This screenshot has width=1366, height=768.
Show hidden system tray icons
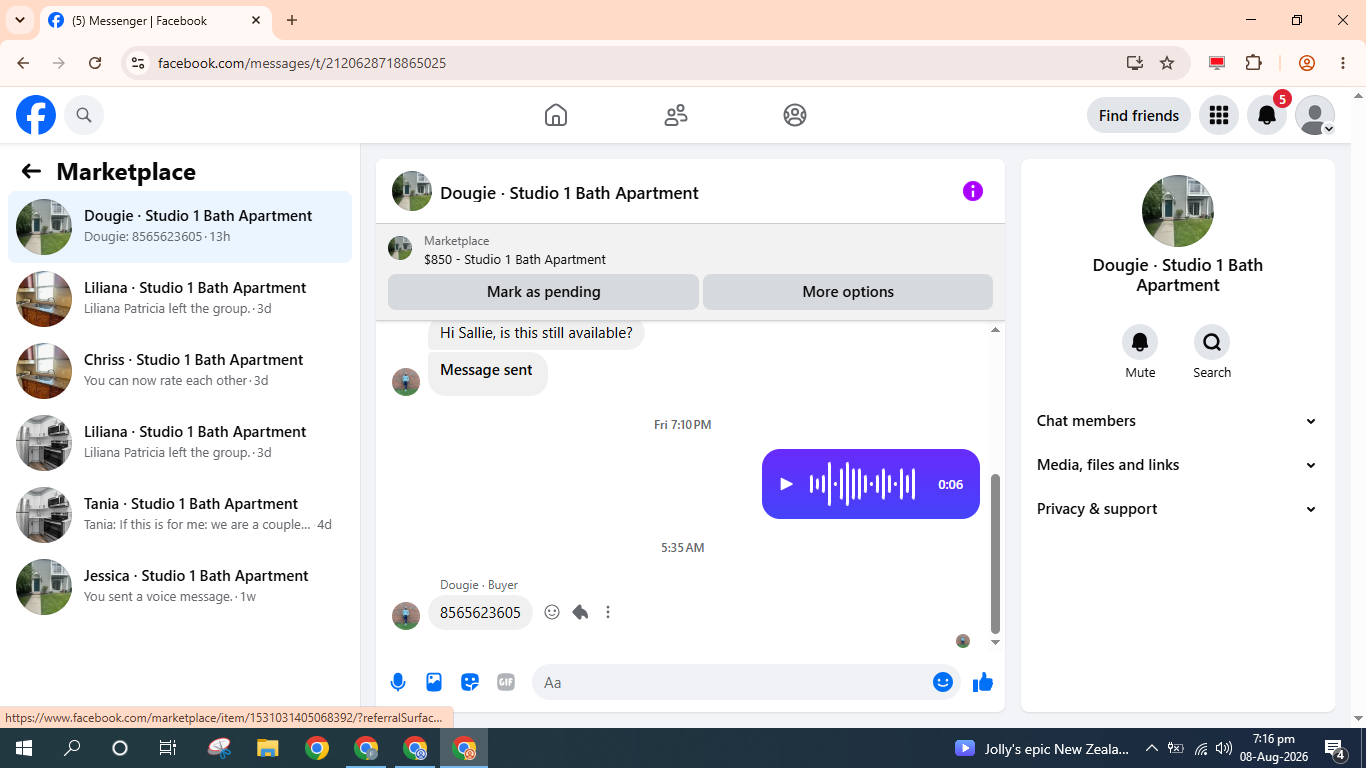coord(1151,748)
